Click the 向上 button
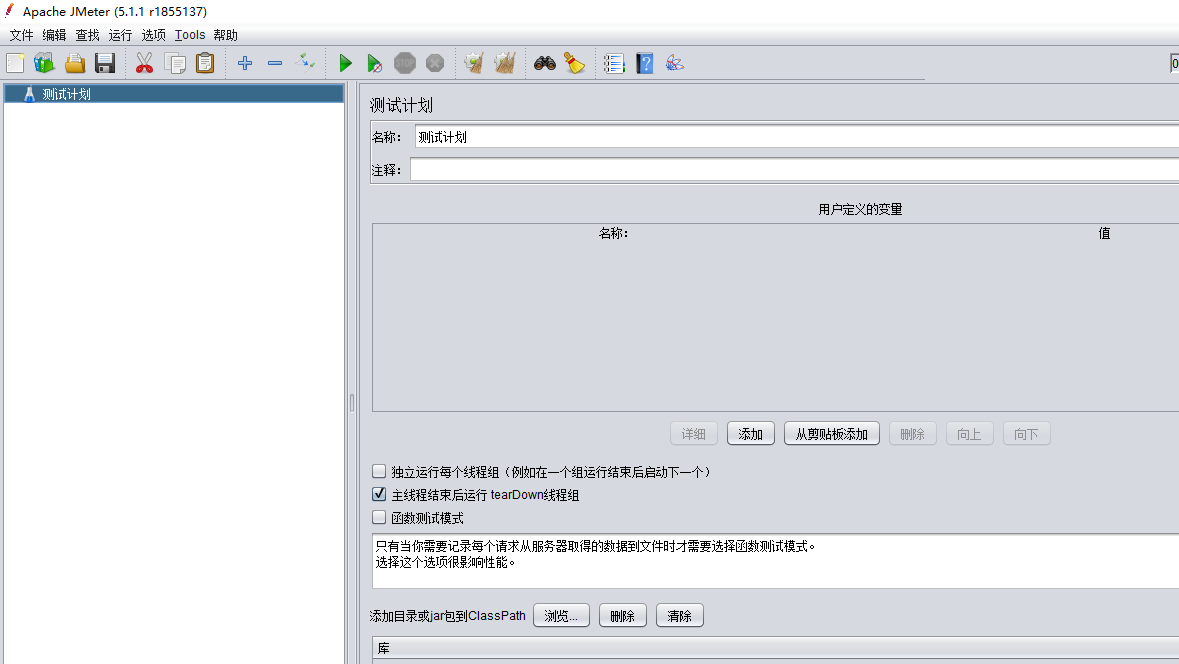The image size is (1179, 664). [969, 434]
